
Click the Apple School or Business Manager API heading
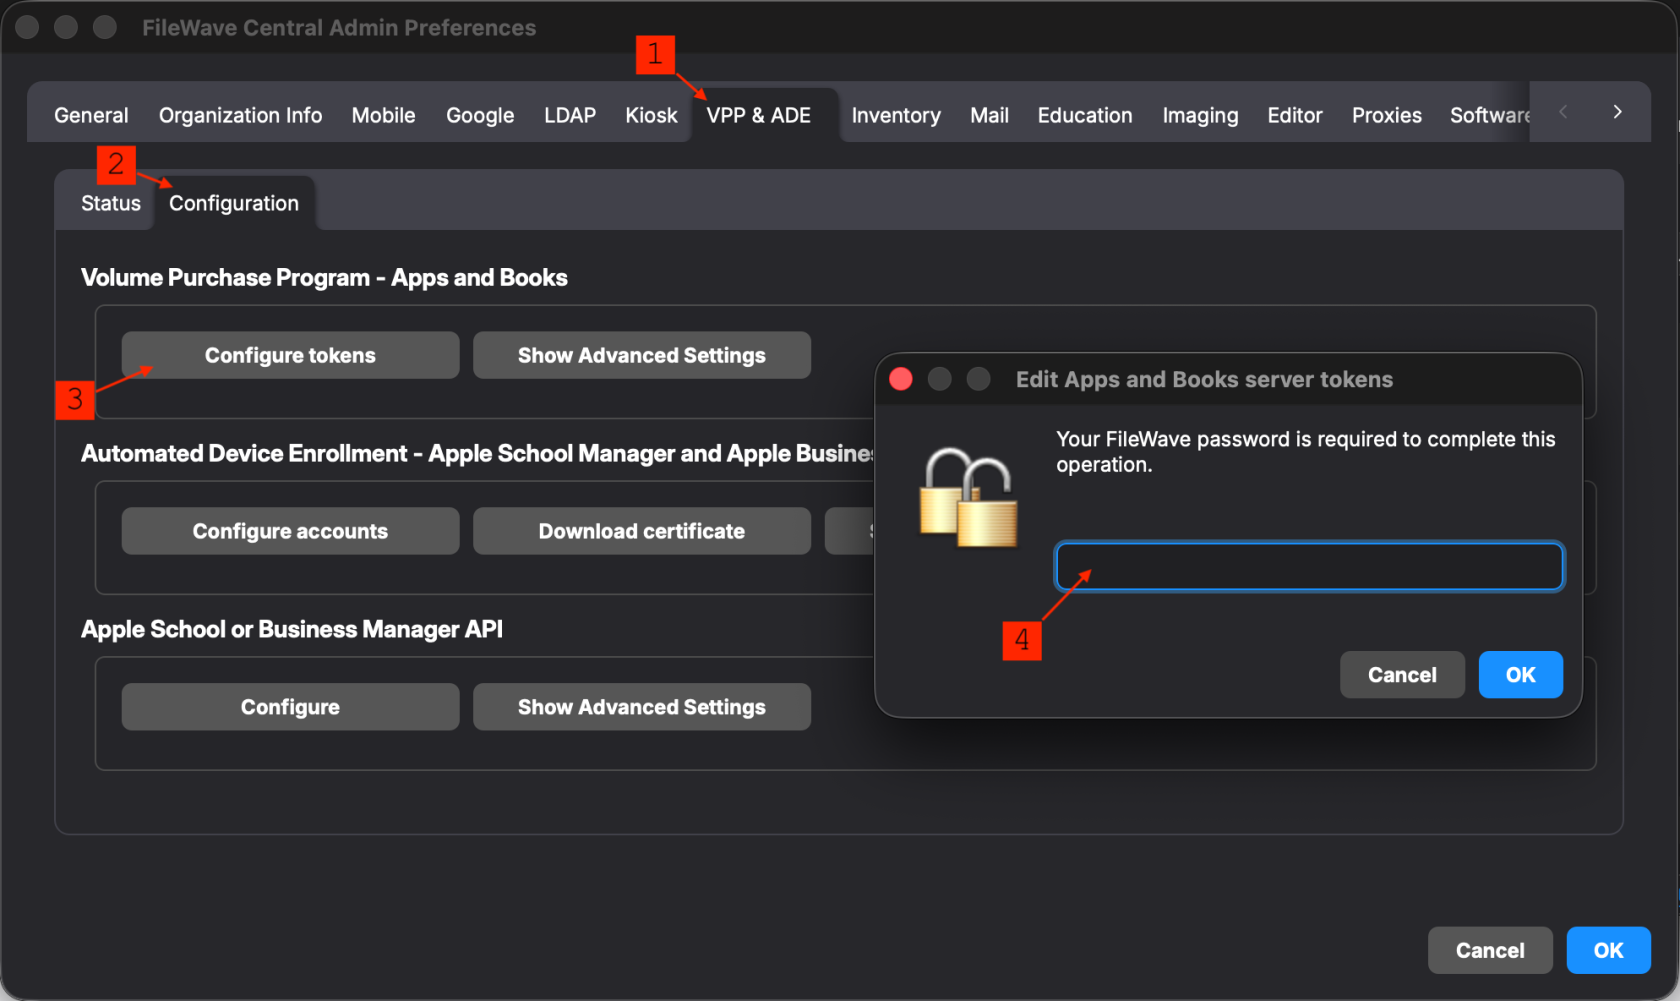292,630
